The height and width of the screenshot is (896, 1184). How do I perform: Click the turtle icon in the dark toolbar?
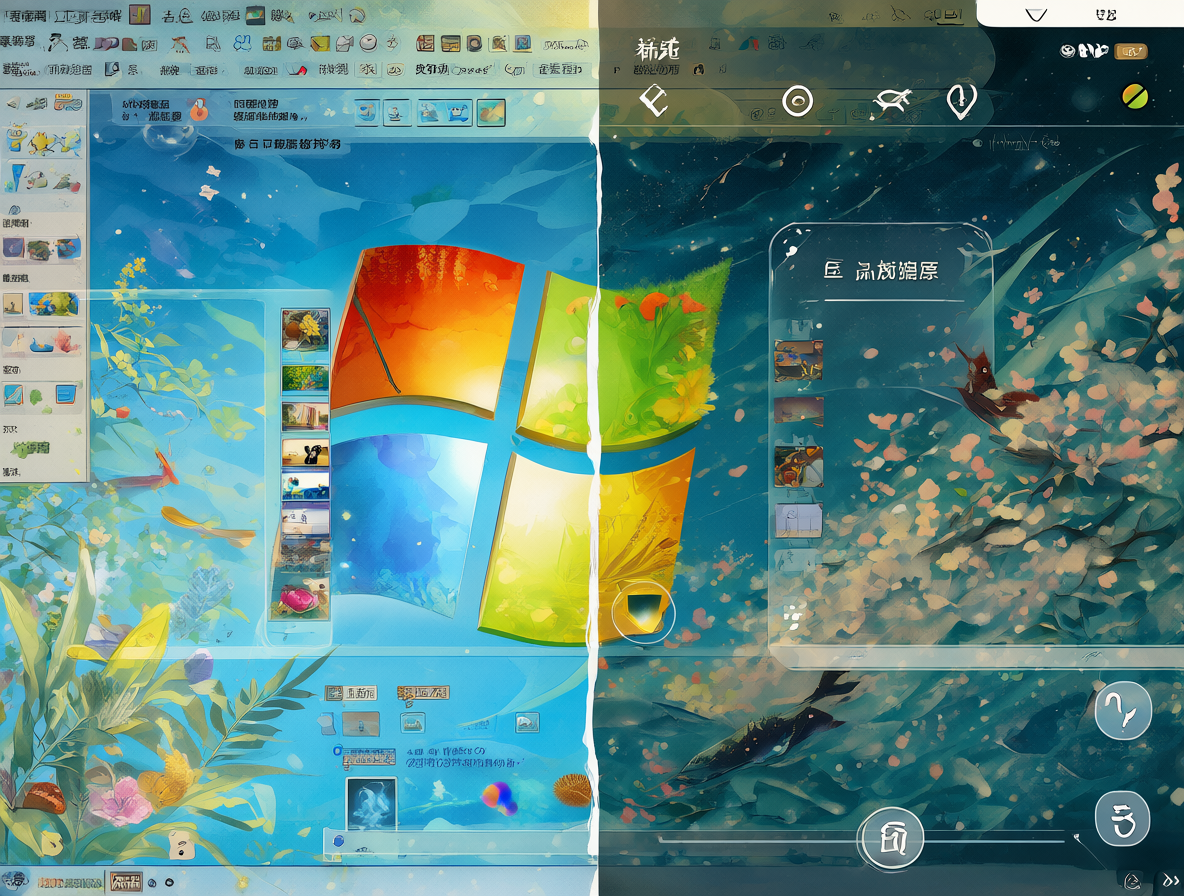click(x=892, y=101)
